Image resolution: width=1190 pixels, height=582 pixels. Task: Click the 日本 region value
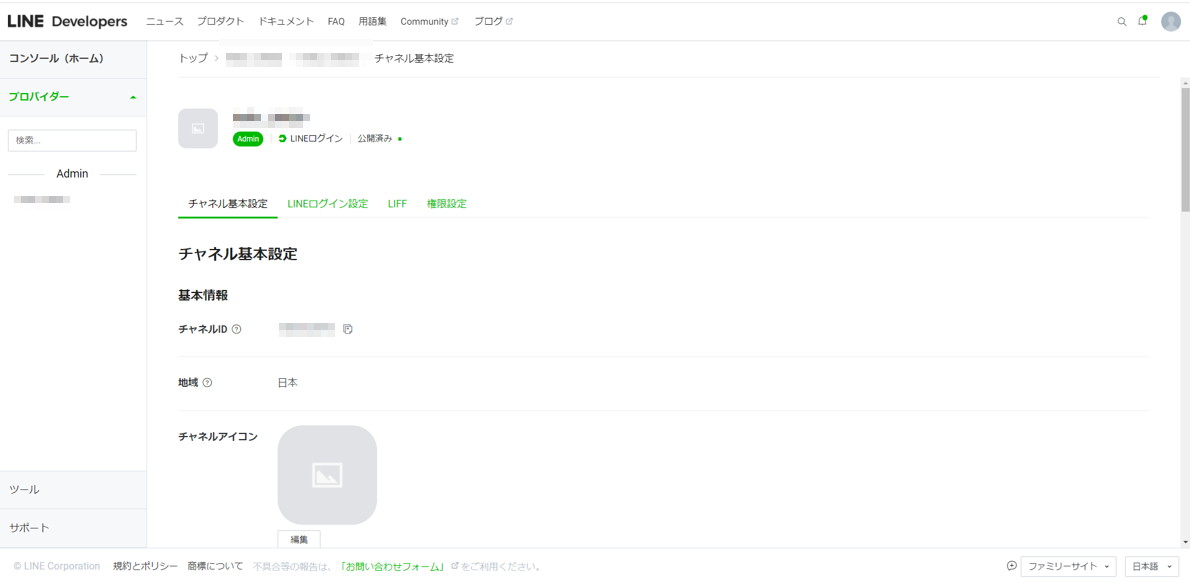288,382
